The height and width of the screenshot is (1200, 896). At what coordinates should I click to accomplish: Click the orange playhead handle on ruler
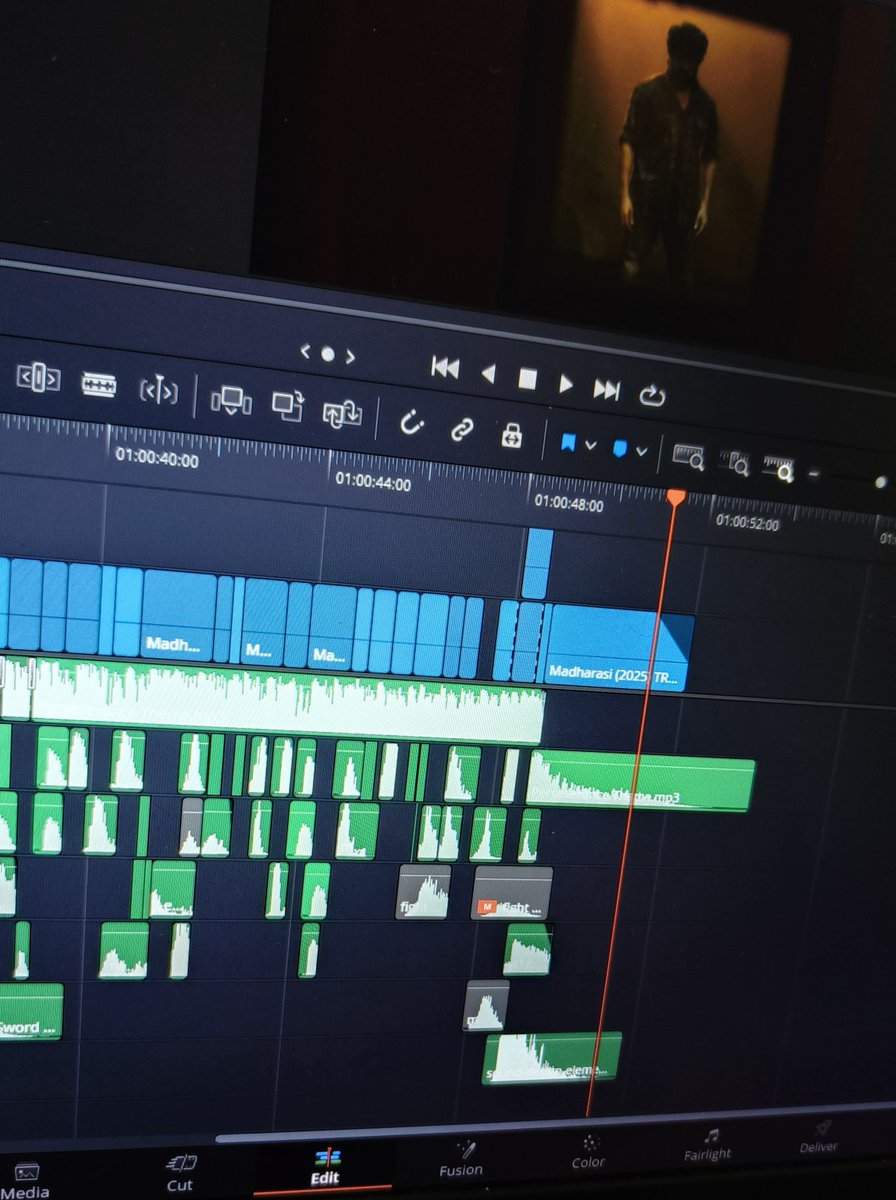coord(676,497)
